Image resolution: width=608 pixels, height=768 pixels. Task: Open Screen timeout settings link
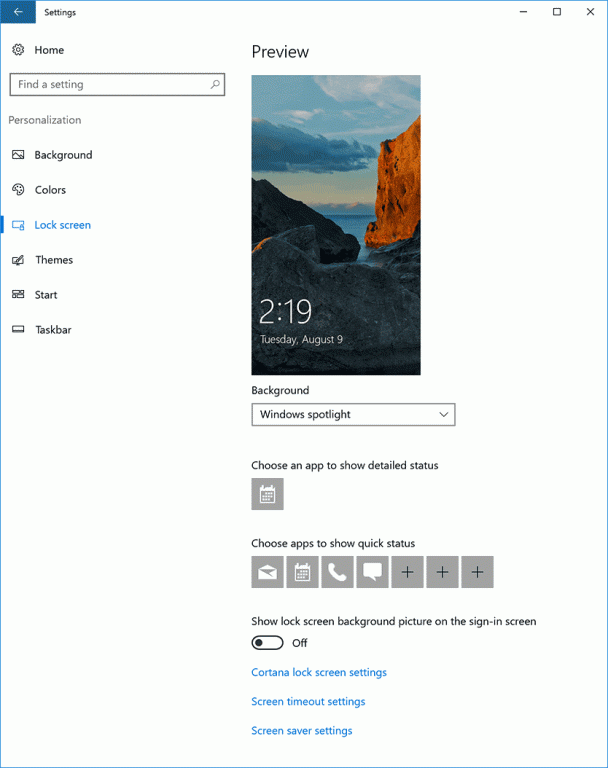tap(308, 702)
